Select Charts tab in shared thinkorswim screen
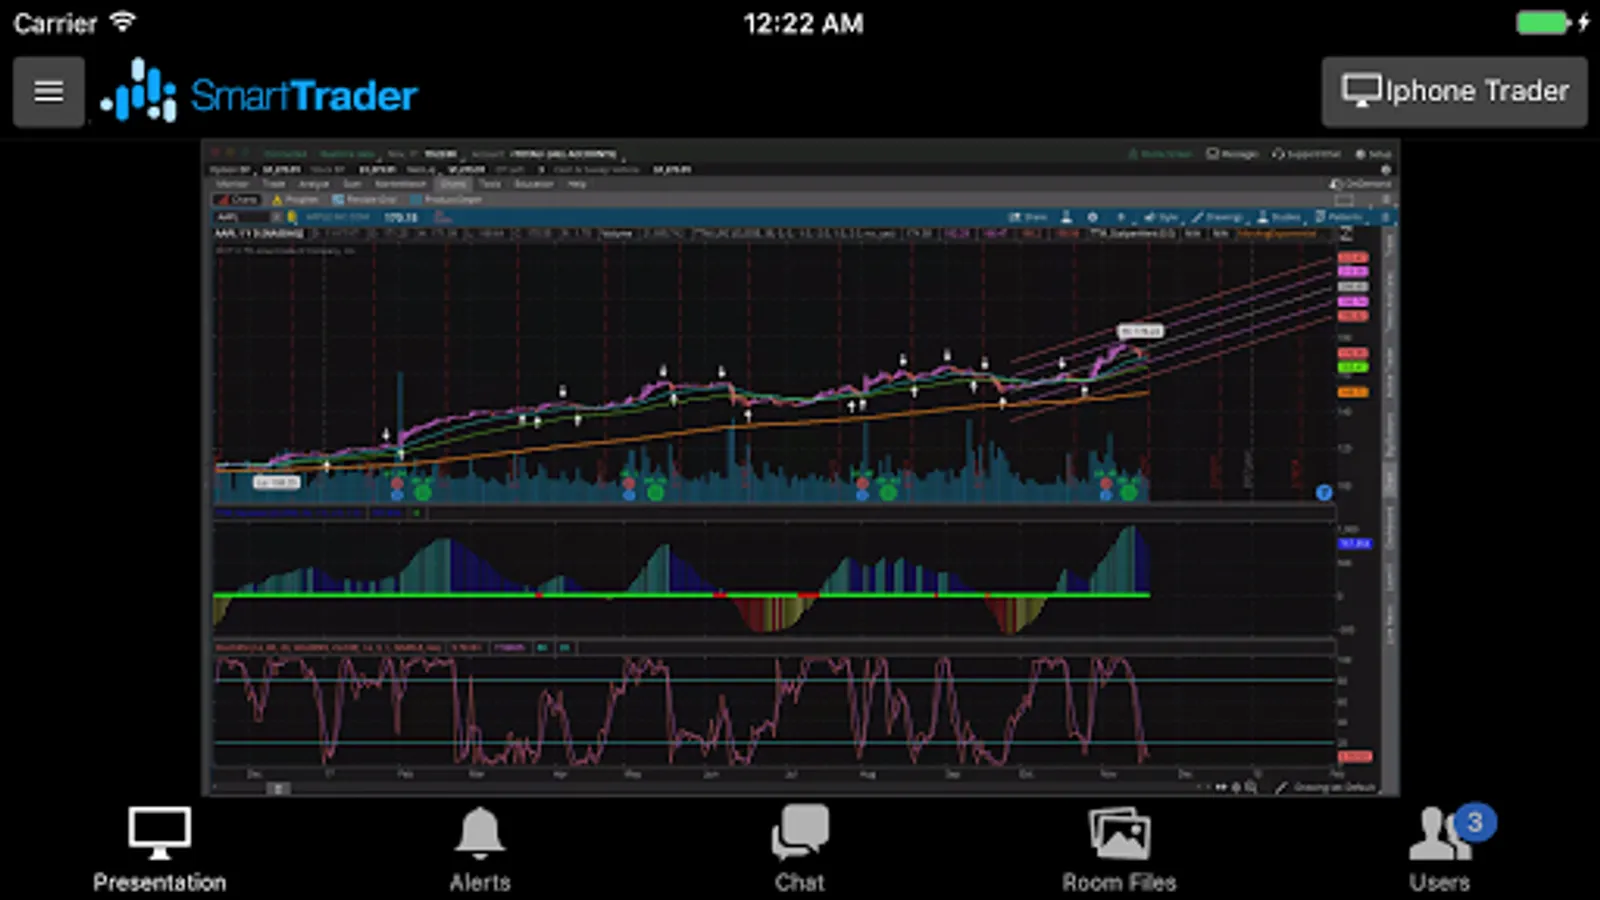Image resolution: width=1600 pixels, height=900 pixels. pyautogui.click(x=454, y=184)
